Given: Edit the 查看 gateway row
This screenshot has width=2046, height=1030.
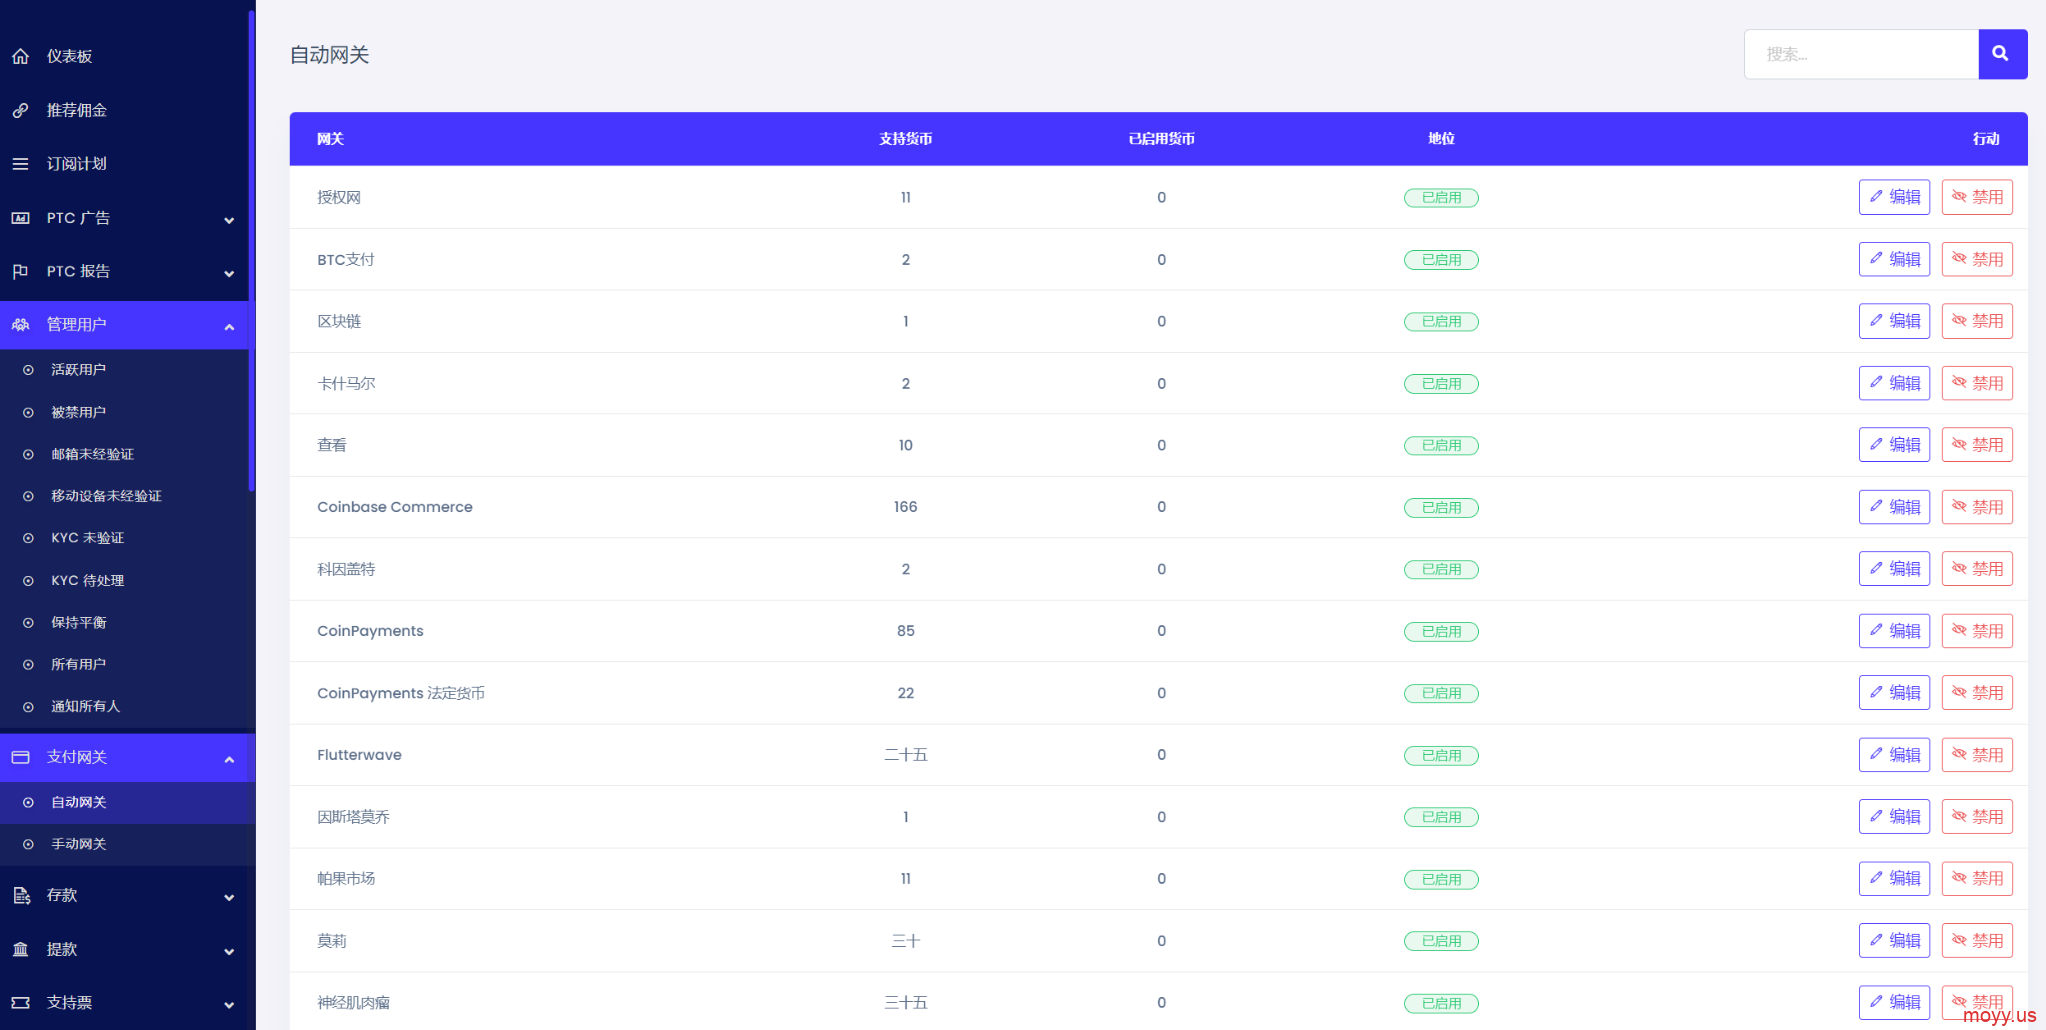Looking at the screenshot, I should point(1894,445).
